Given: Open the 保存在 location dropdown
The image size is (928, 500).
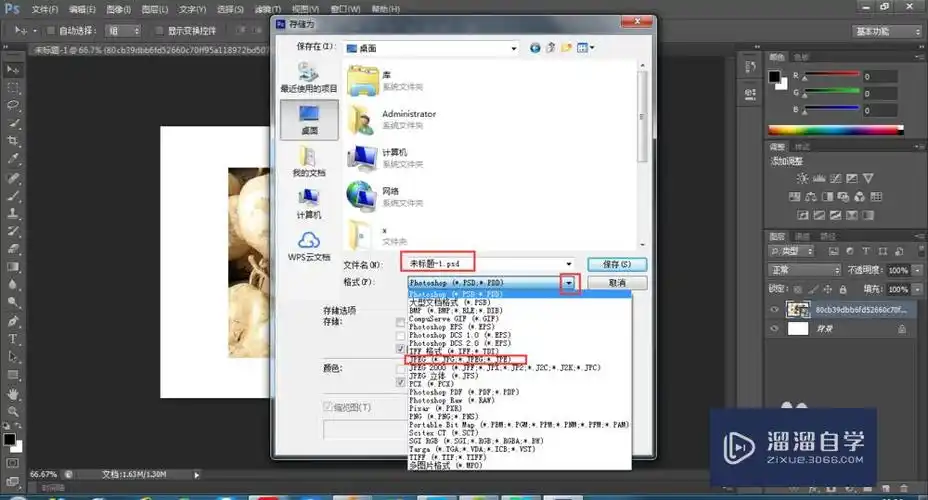Looking at the screenshot, I should pyautogui.click(x=514, y=49).
